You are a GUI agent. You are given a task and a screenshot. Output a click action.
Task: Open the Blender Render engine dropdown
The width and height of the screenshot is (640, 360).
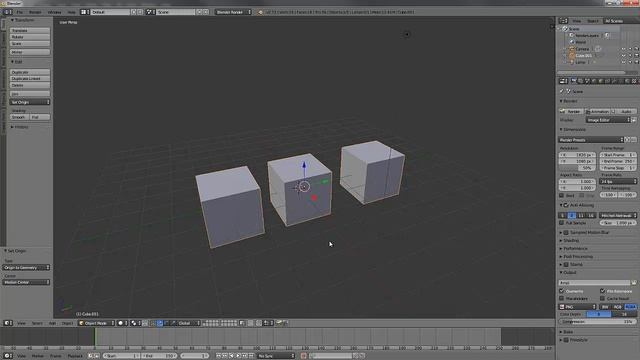pos(233,12)
